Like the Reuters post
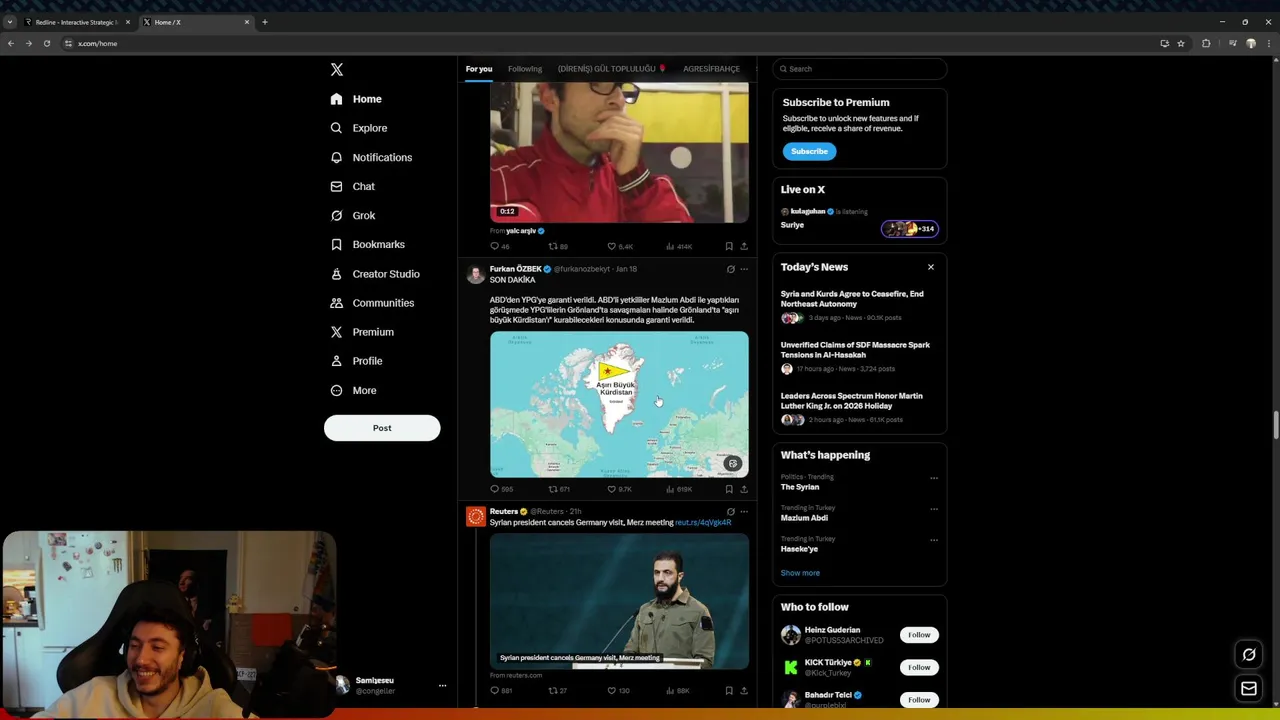Image resolution: width=1280 pixels, height=720 pixels. [x=618, y=690]
